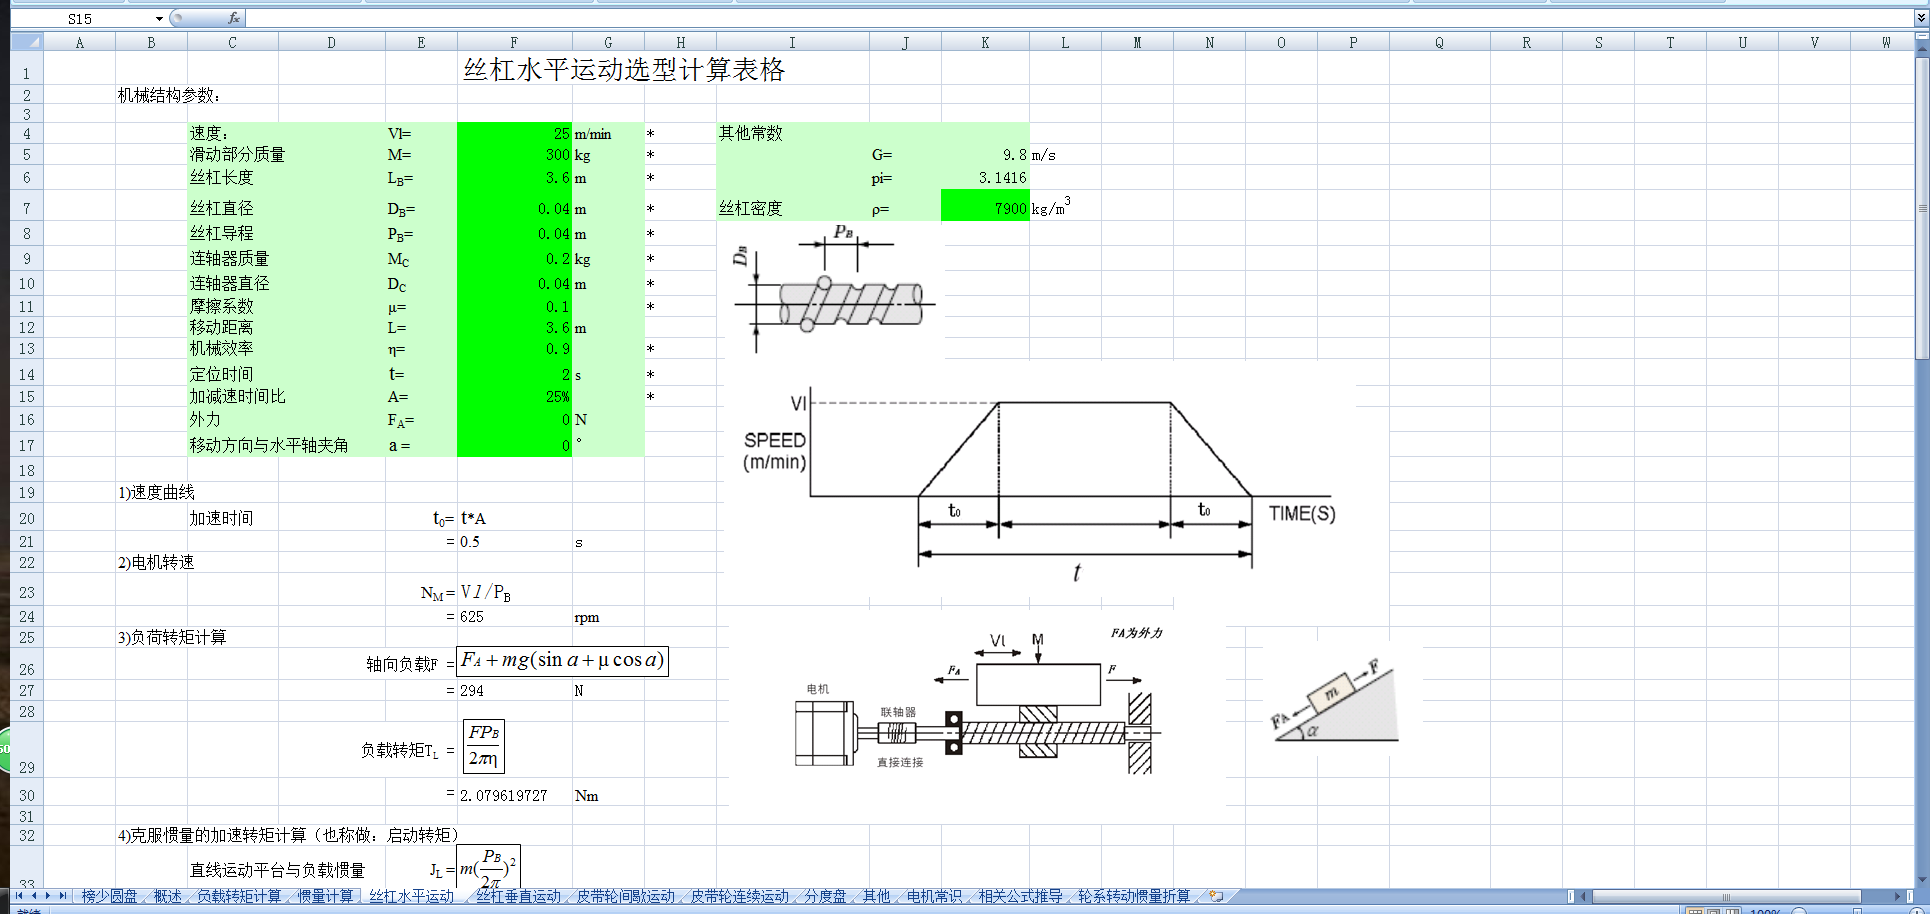The width and height of the screenshot is (1930, 914).
Task: Select column F header
Action: click(514, 42)
